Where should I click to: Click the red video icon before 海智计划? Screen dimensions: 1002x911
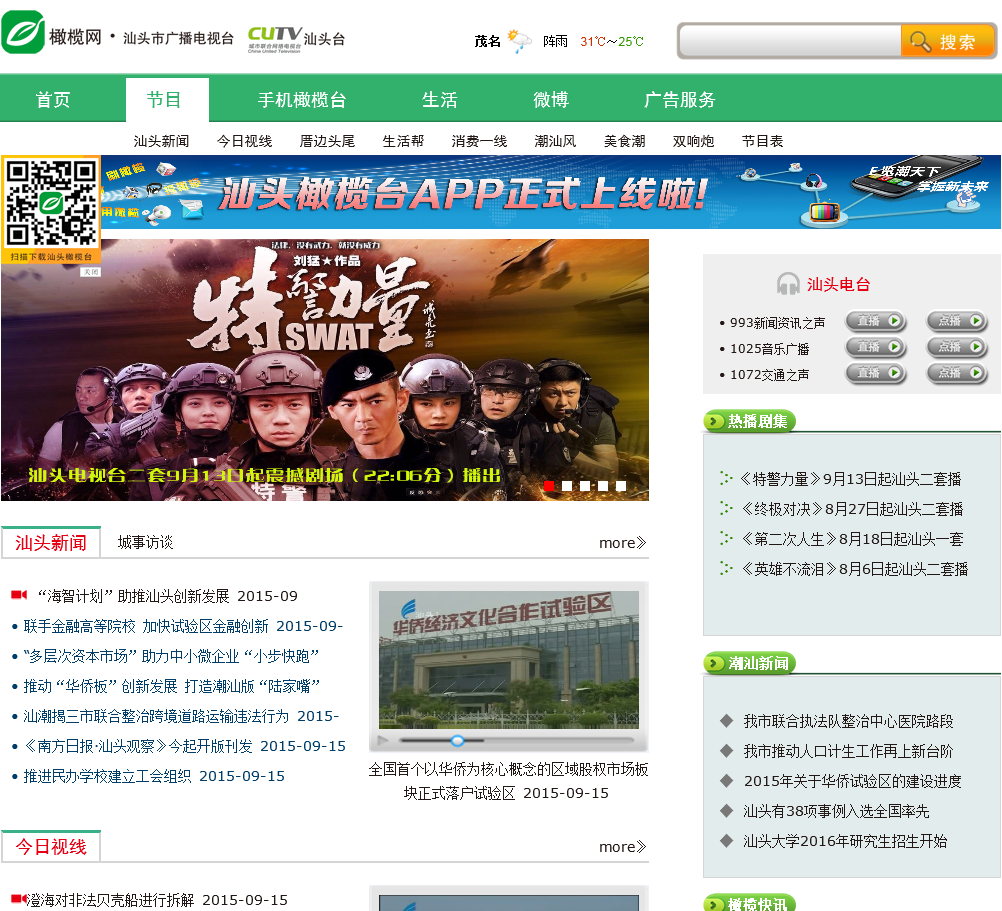click(x=19, y=595)
